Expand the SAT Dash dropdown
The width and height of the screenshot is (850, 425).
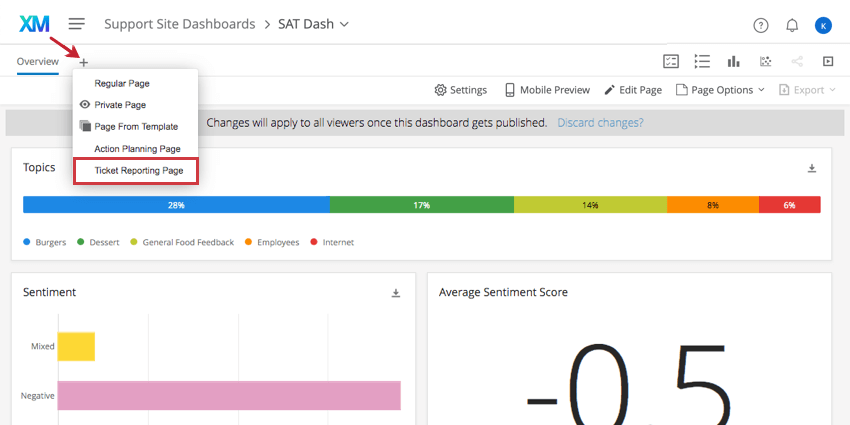[x=345, y=23]
